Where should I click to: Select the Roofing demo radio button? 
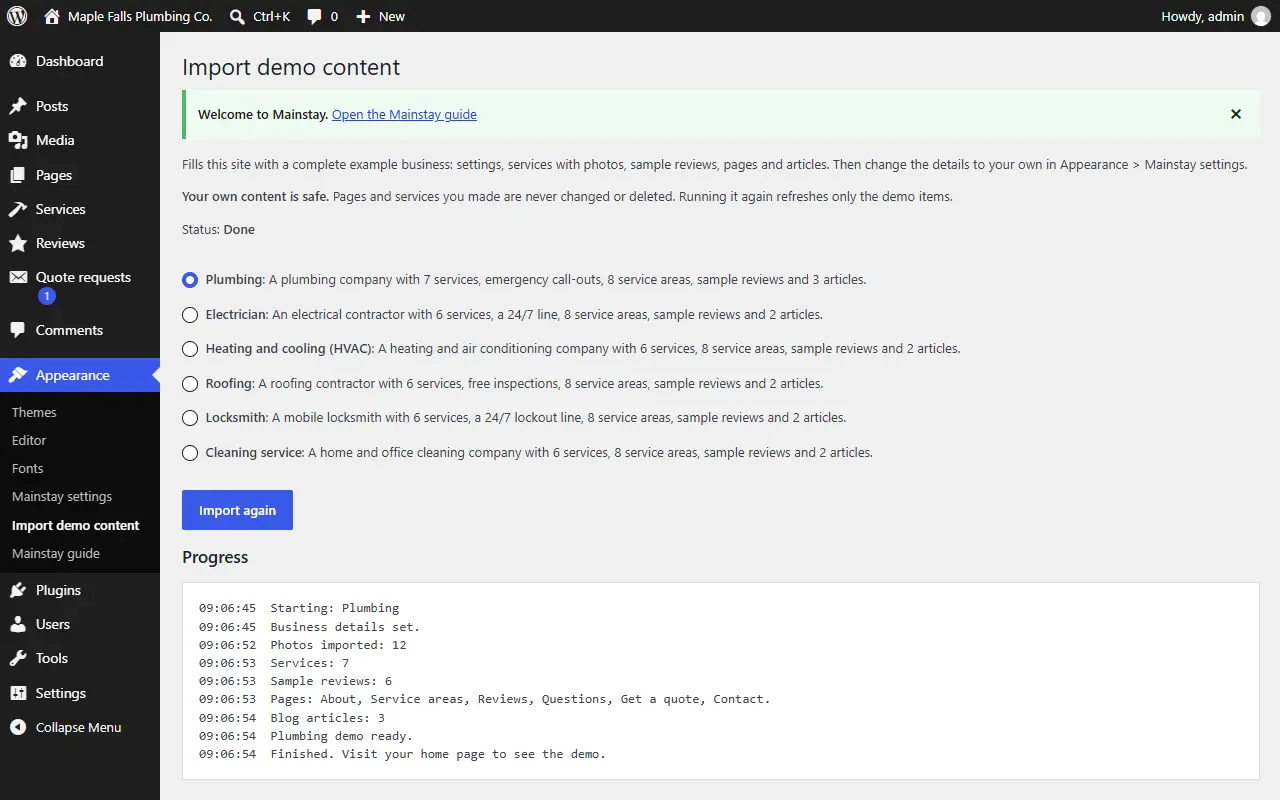pyautogui.click(x=190, y=384)
